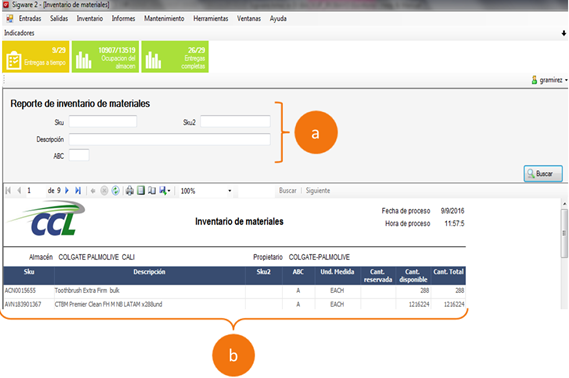Open Entregas a tiempo indicator tile
Image resolution: width=569 pixels, height=378 pixels.
(x=36, y=57)
